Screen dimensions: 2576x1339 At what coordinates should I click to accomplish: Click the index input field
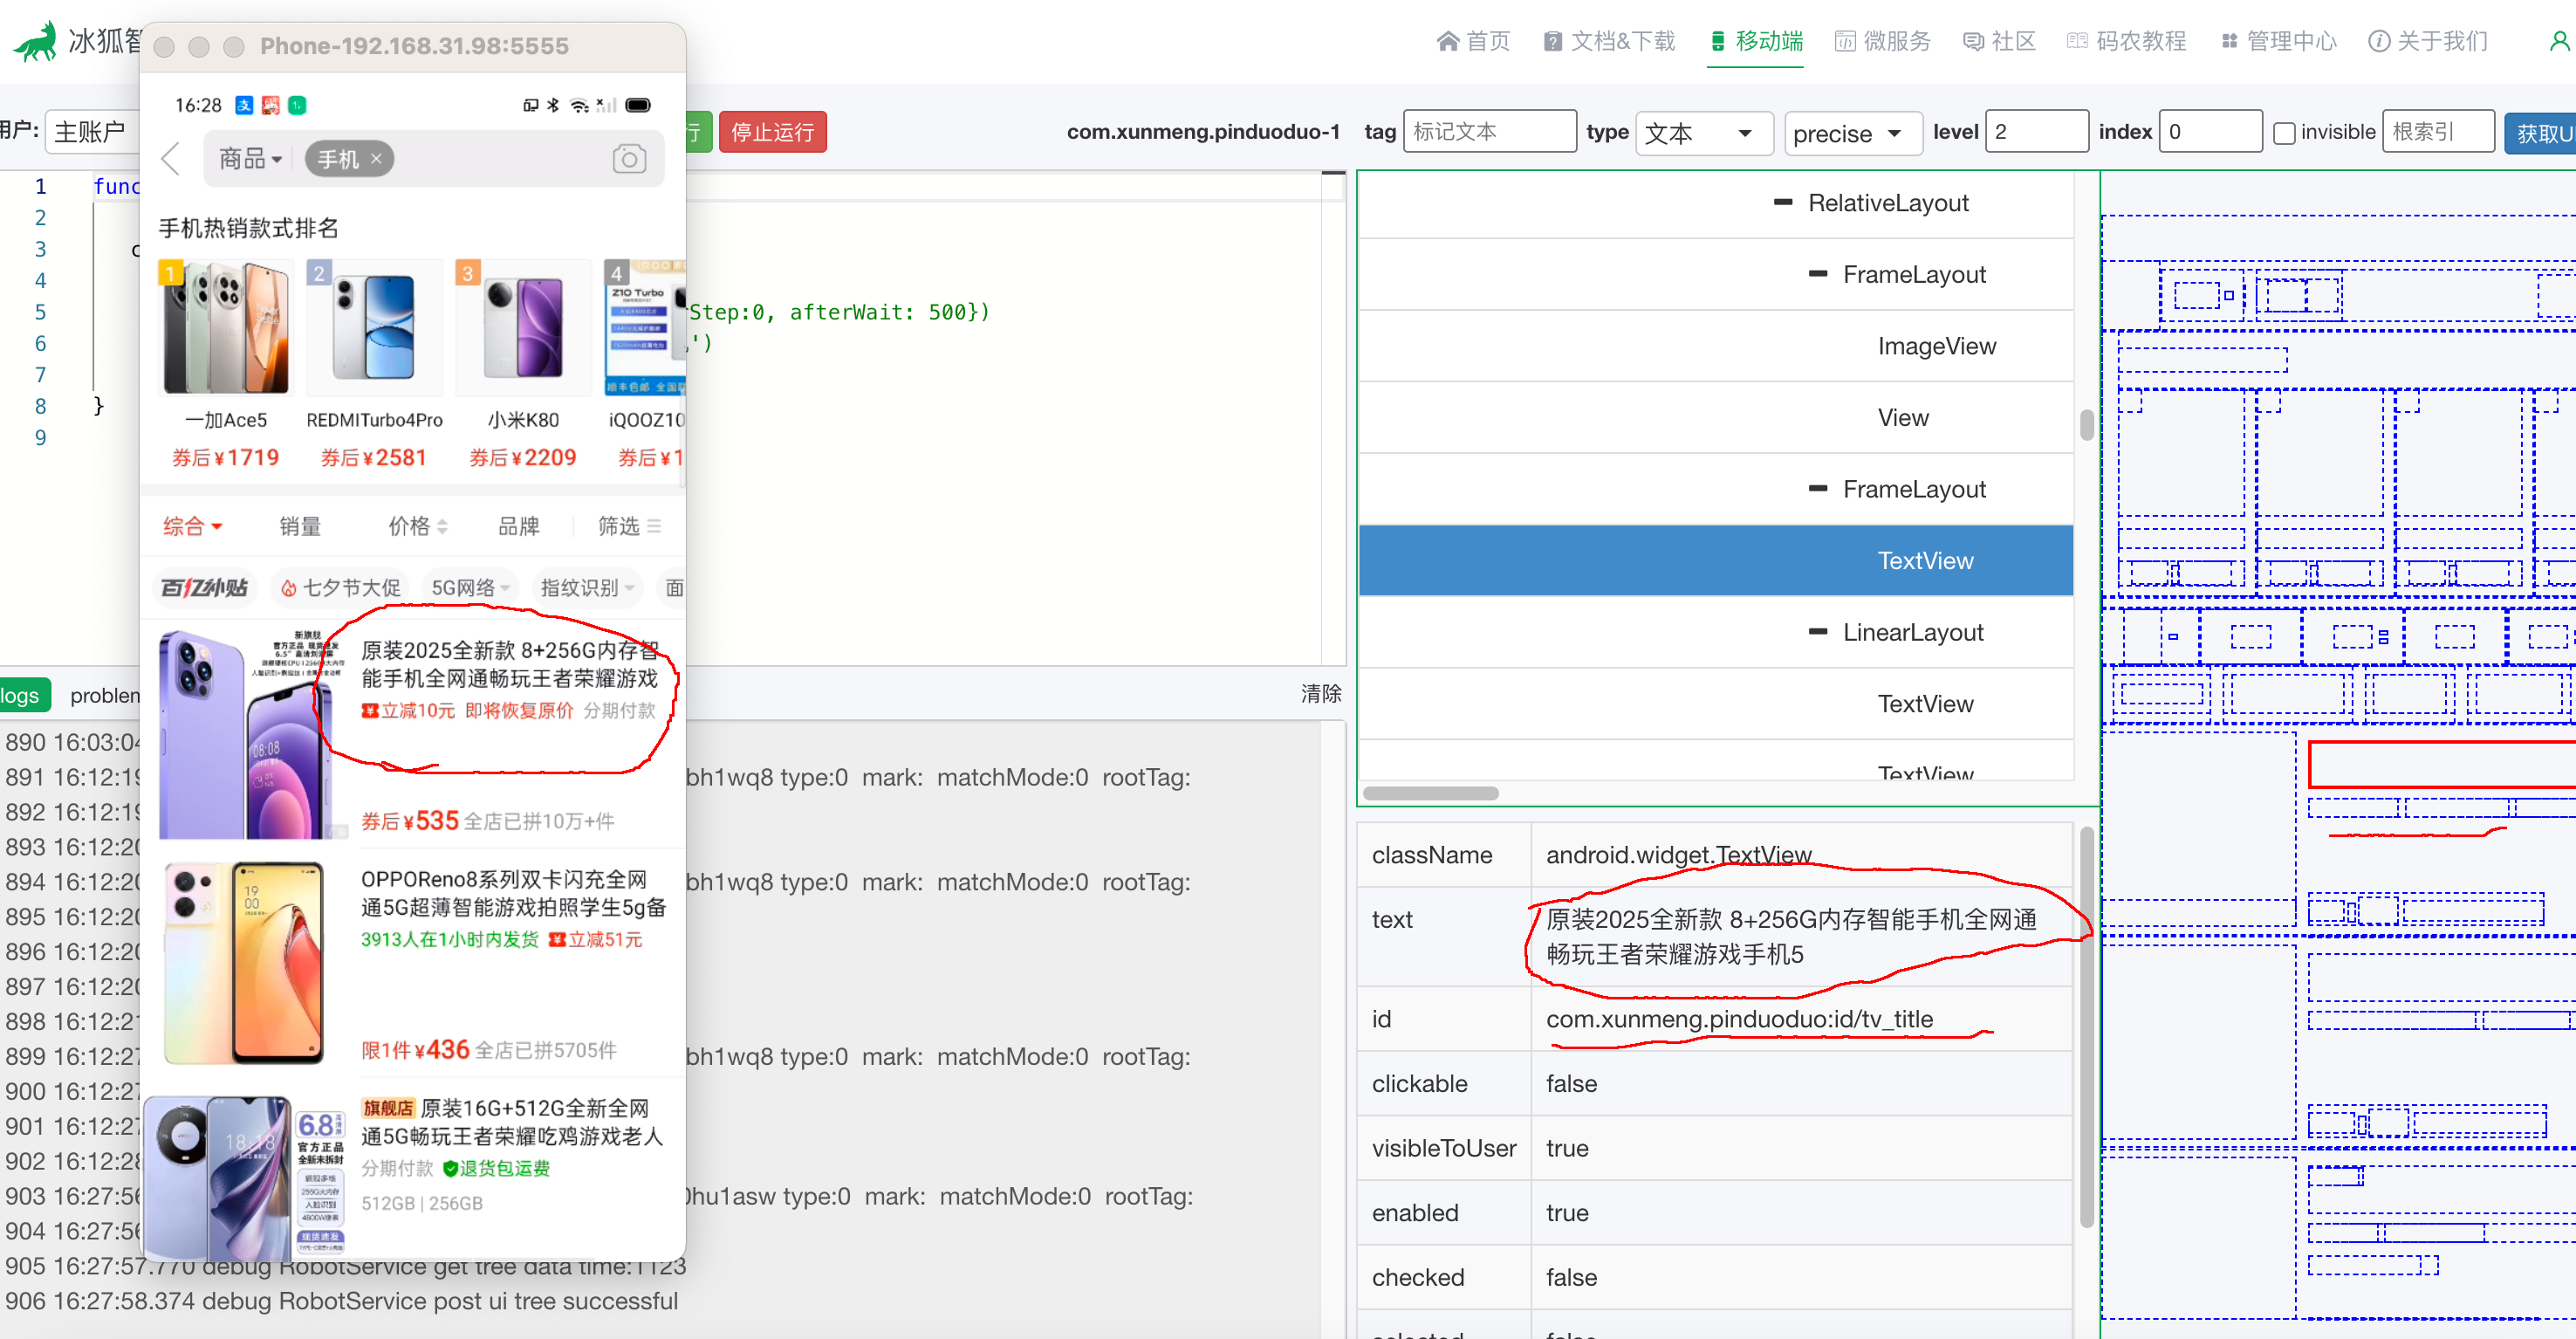[x=2210, y=131]
